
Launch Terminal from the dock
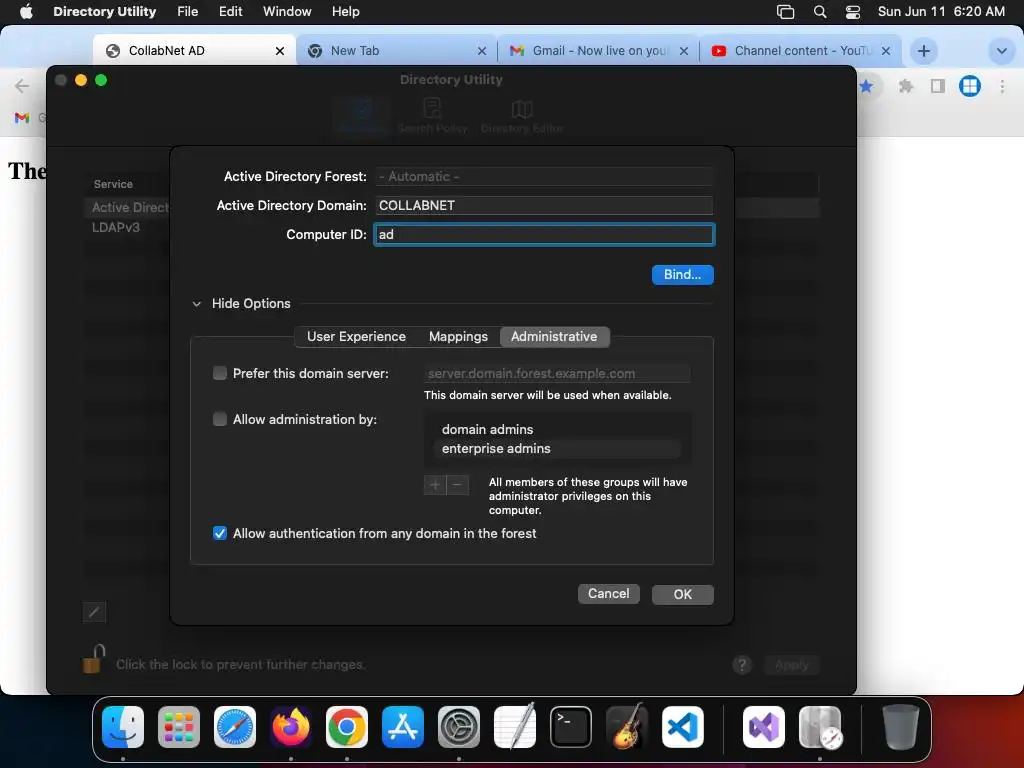[571, 727]
